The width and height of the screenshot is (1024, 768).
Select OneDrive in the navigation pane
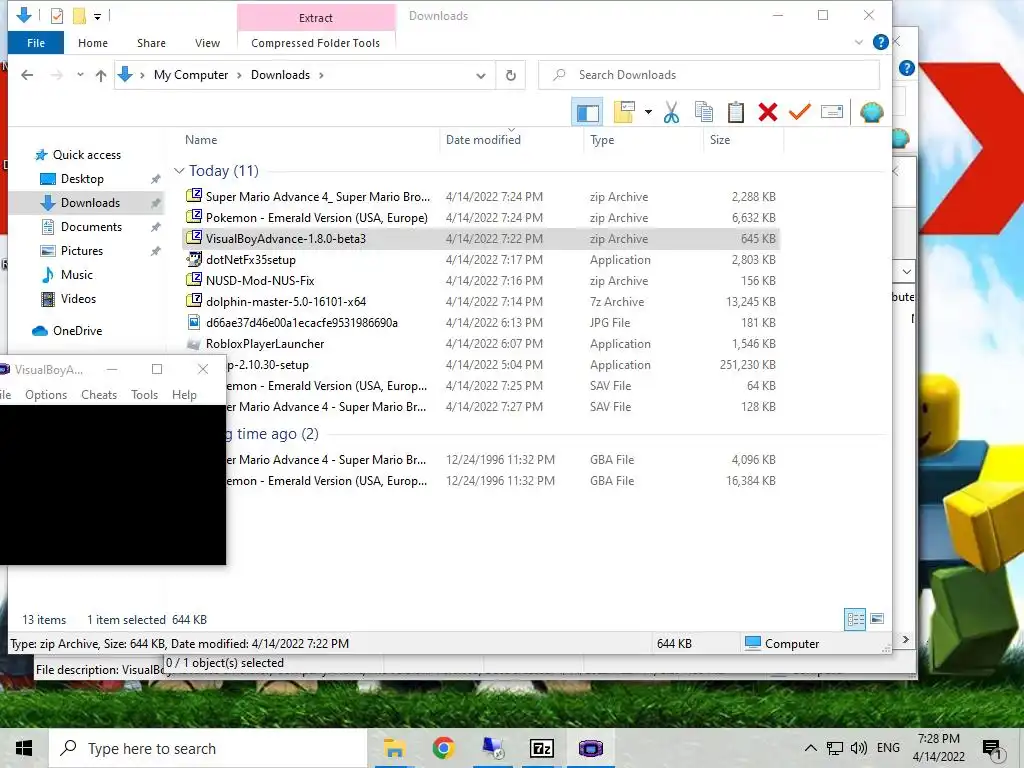(77, 331)
